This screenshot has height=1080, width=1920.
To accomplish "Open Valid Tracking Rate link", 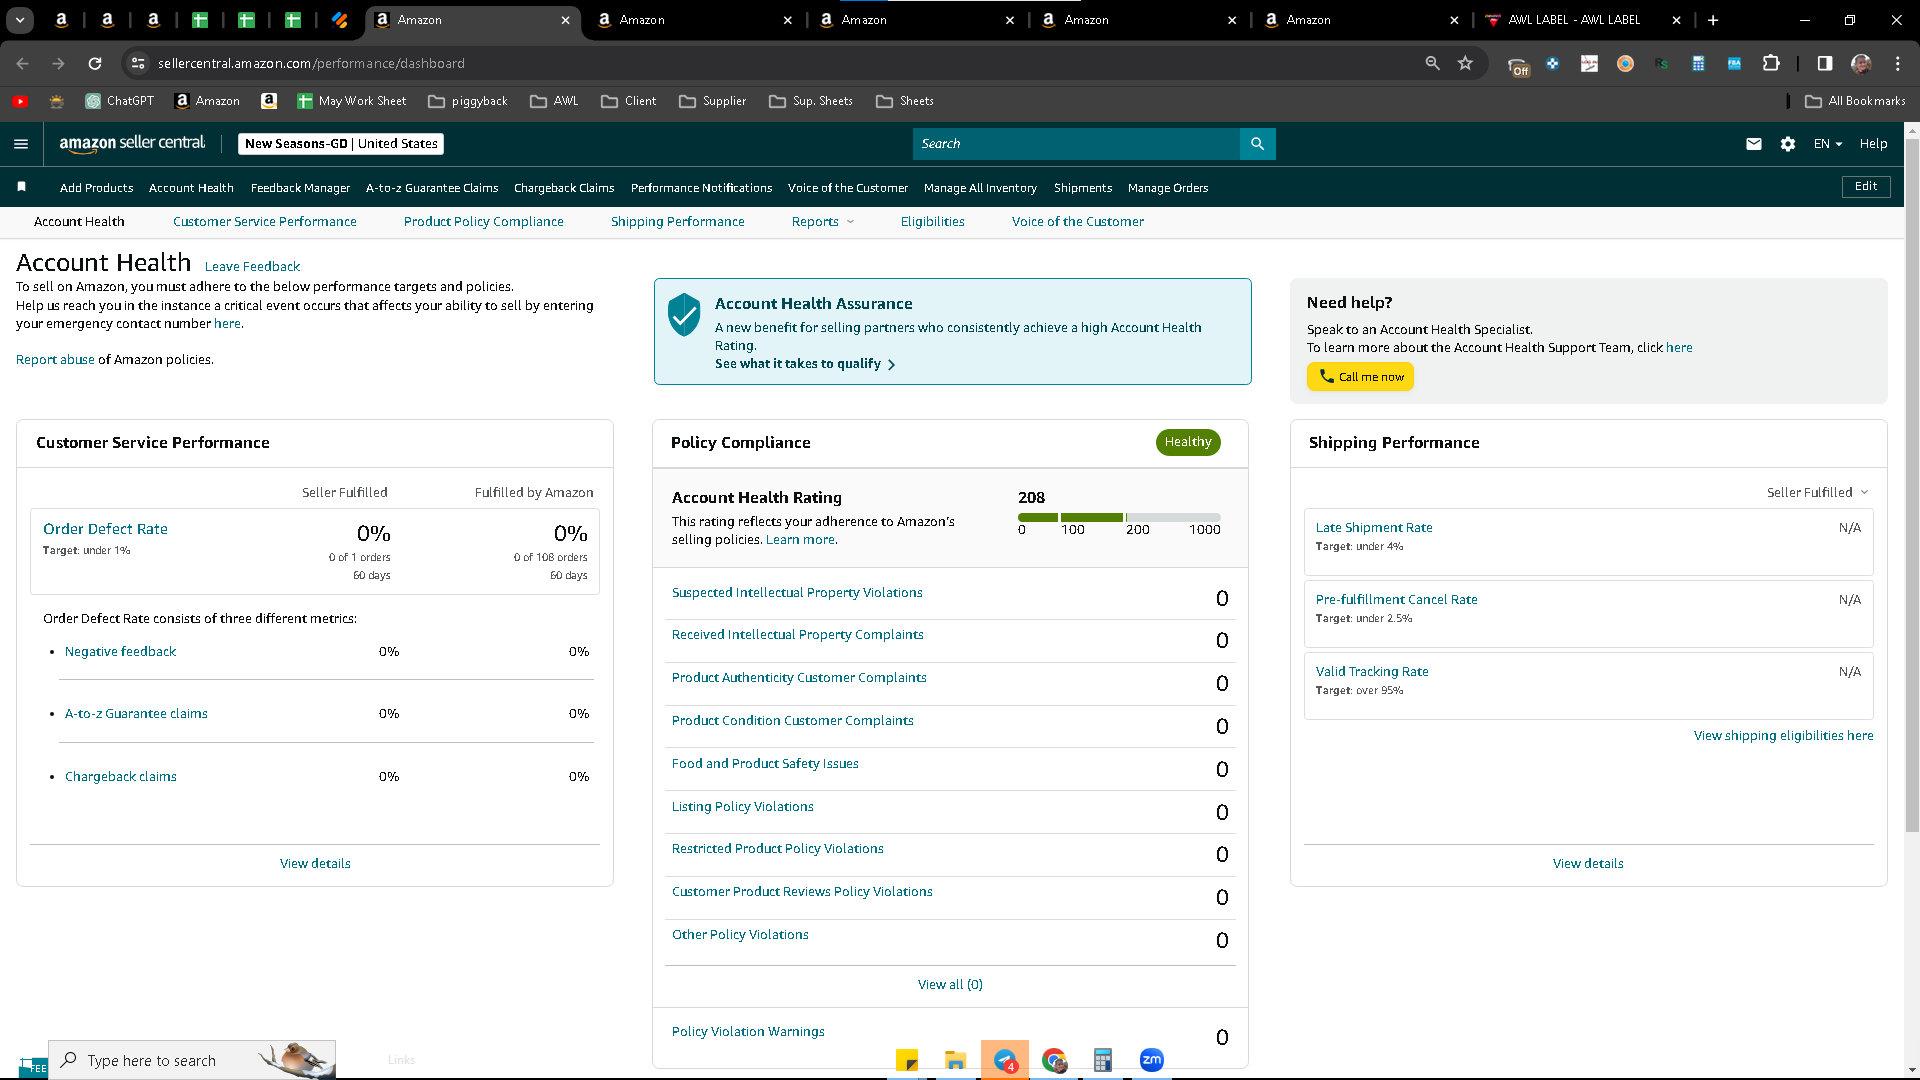I will click(1372, 672).
